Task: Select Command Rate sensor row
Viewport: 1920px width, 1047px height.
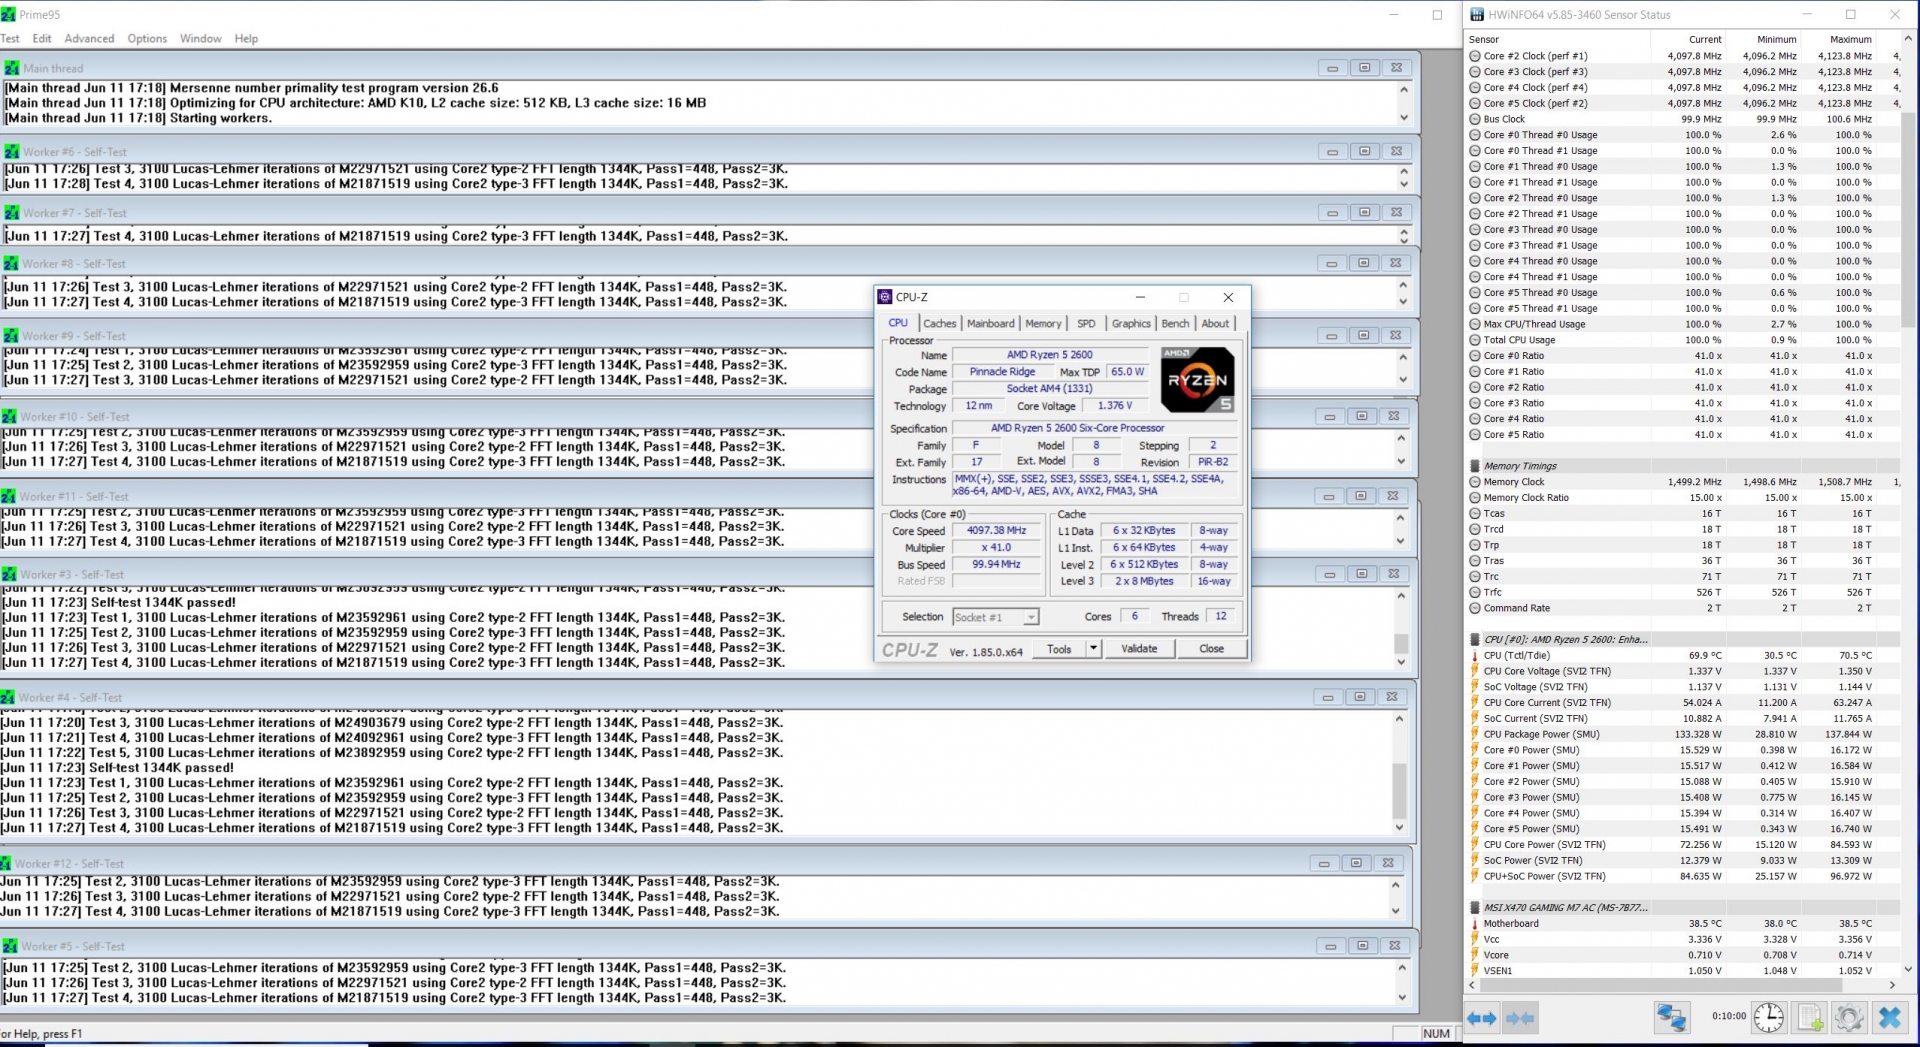Action: pyautogui.click(x=1684, y=608)
